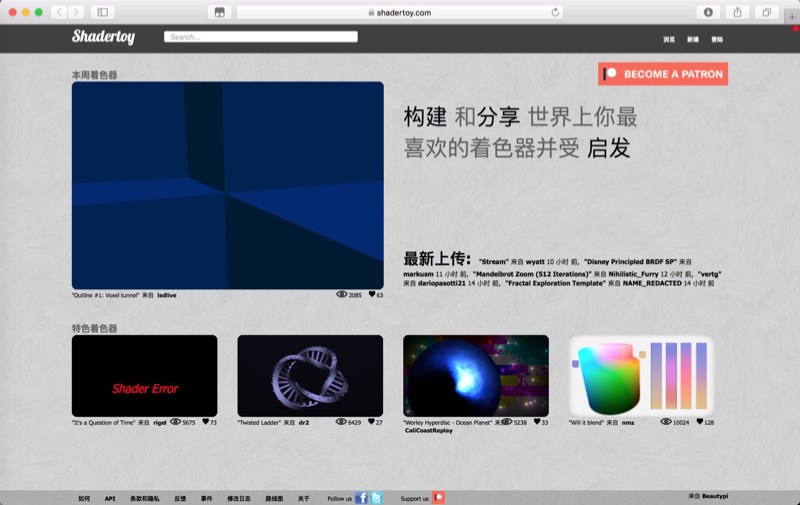Open the Ocean Planet shader thumbnail

pos(476,376)
